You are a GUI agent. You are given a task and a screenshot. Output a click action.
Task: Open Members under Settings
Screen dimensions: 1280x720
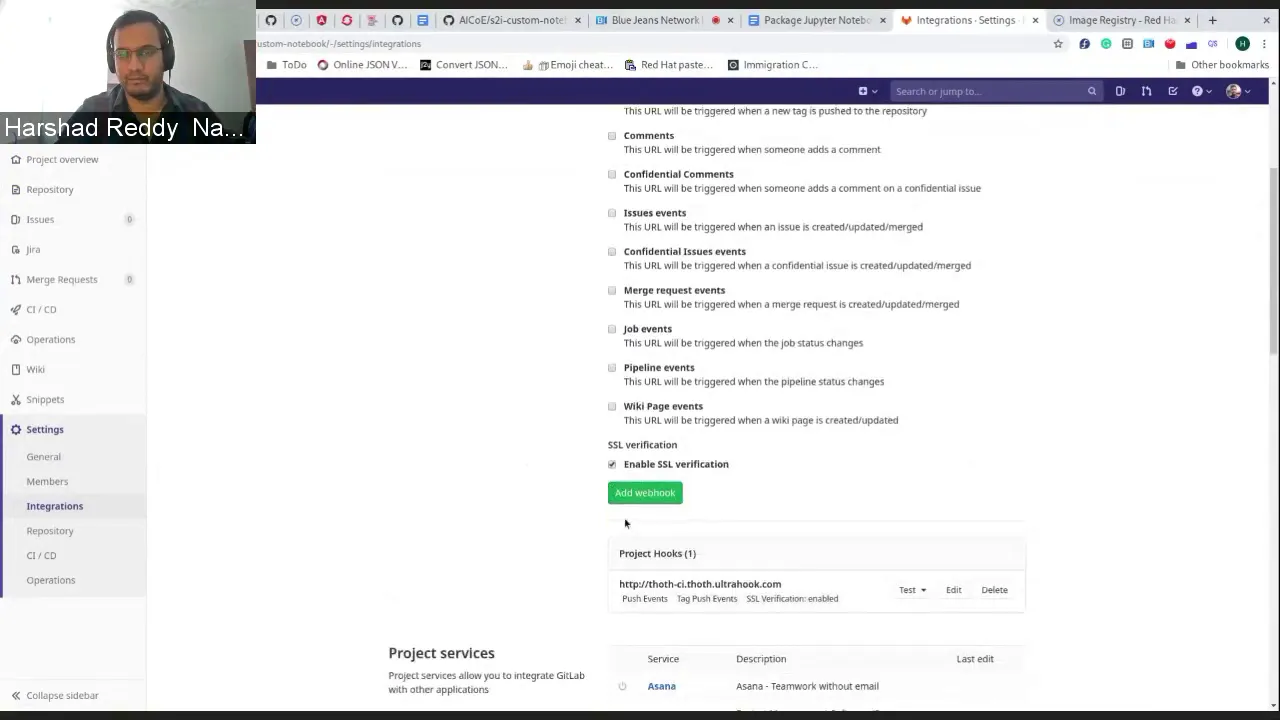coord(47,481)
